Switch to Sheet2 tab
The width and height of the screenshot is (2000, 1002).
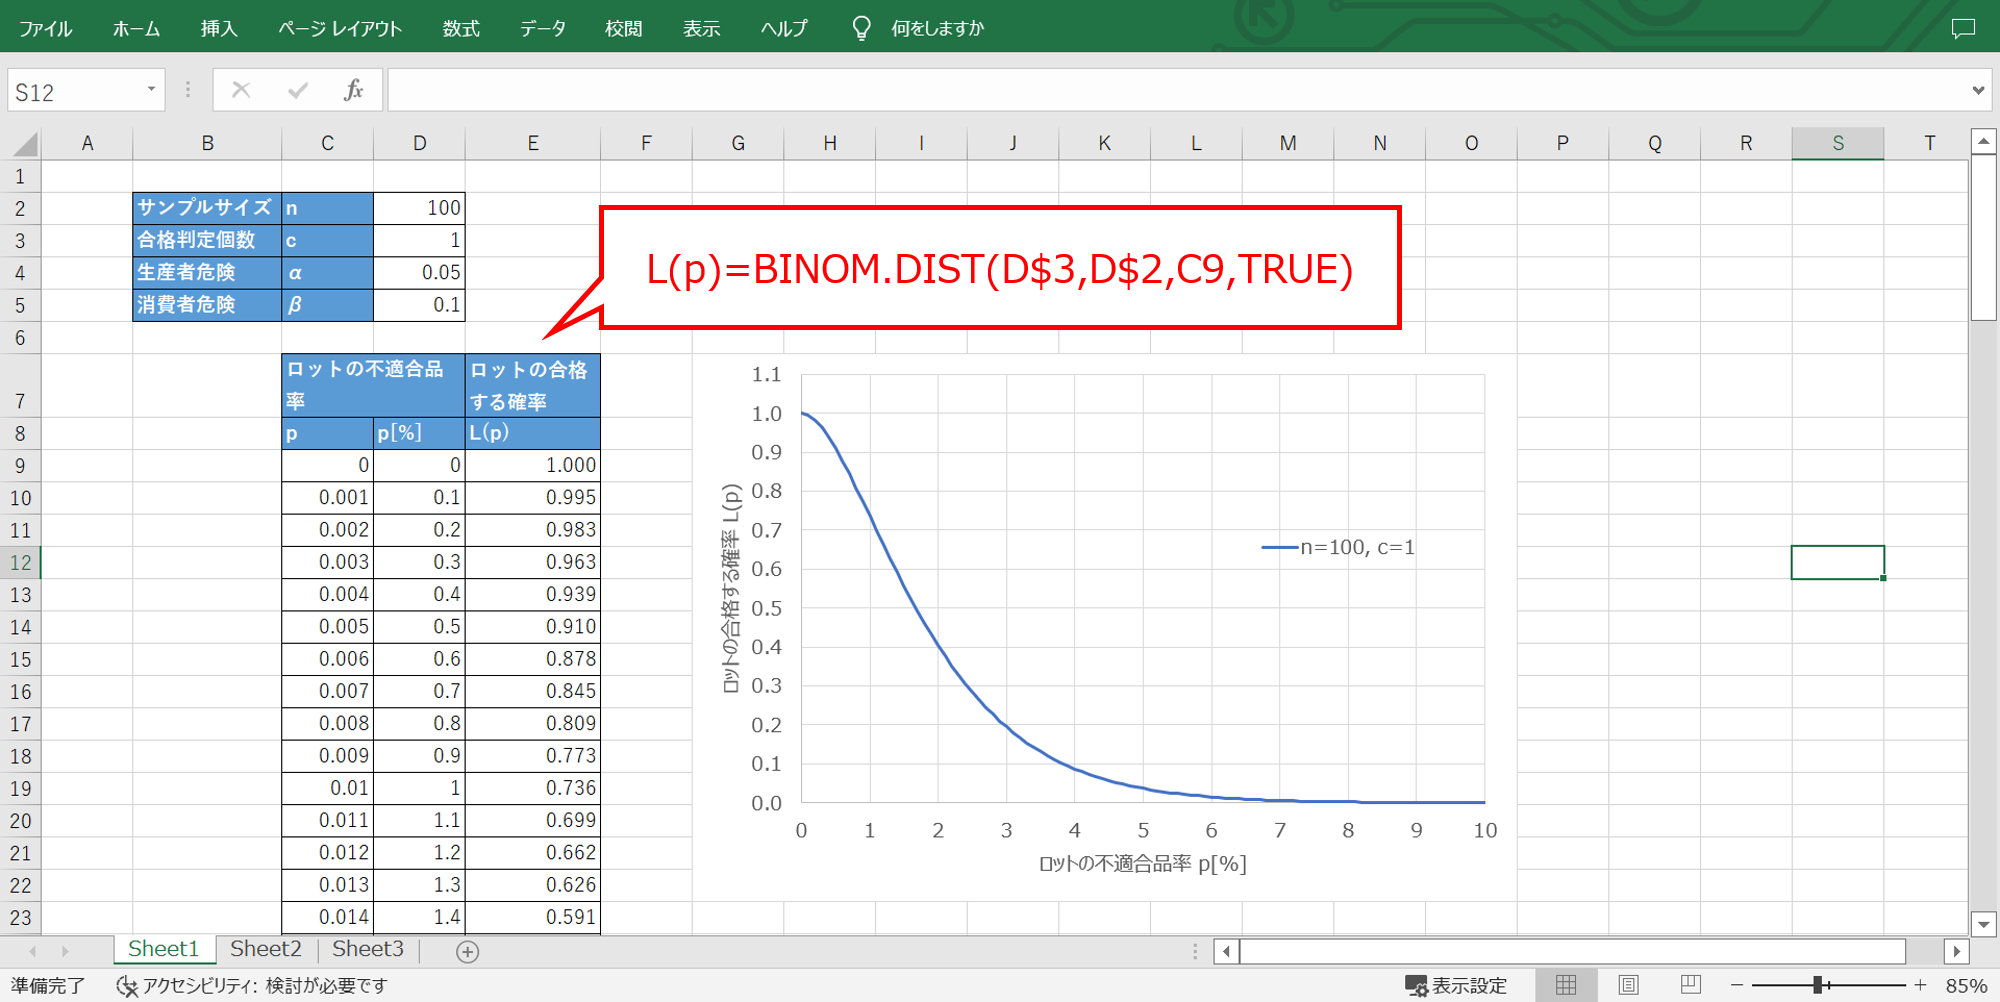pos(265,949)
